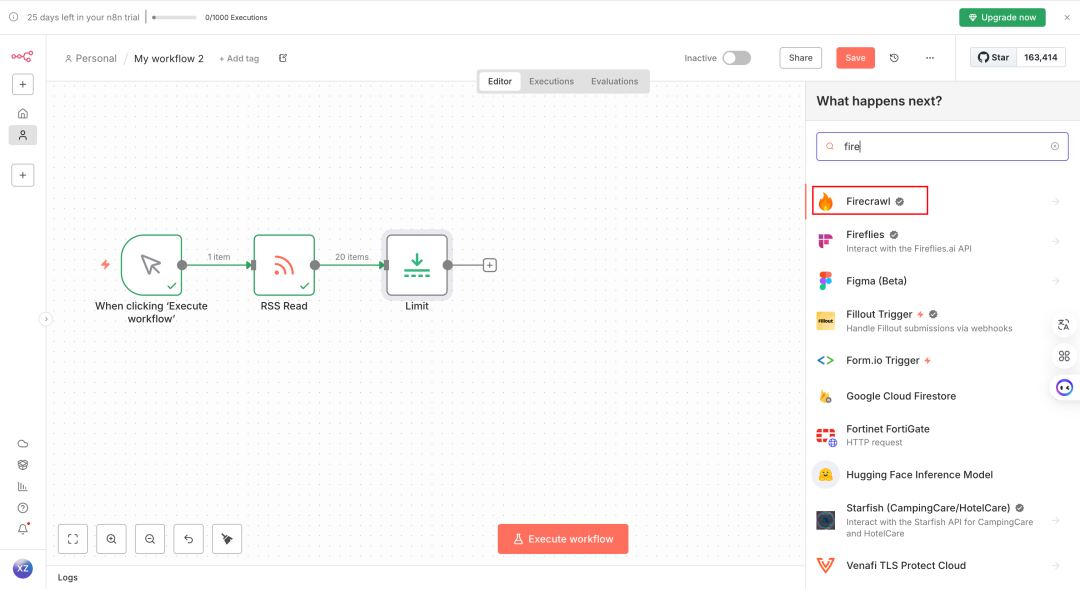Open the Personal breadcrumb link

90,59
